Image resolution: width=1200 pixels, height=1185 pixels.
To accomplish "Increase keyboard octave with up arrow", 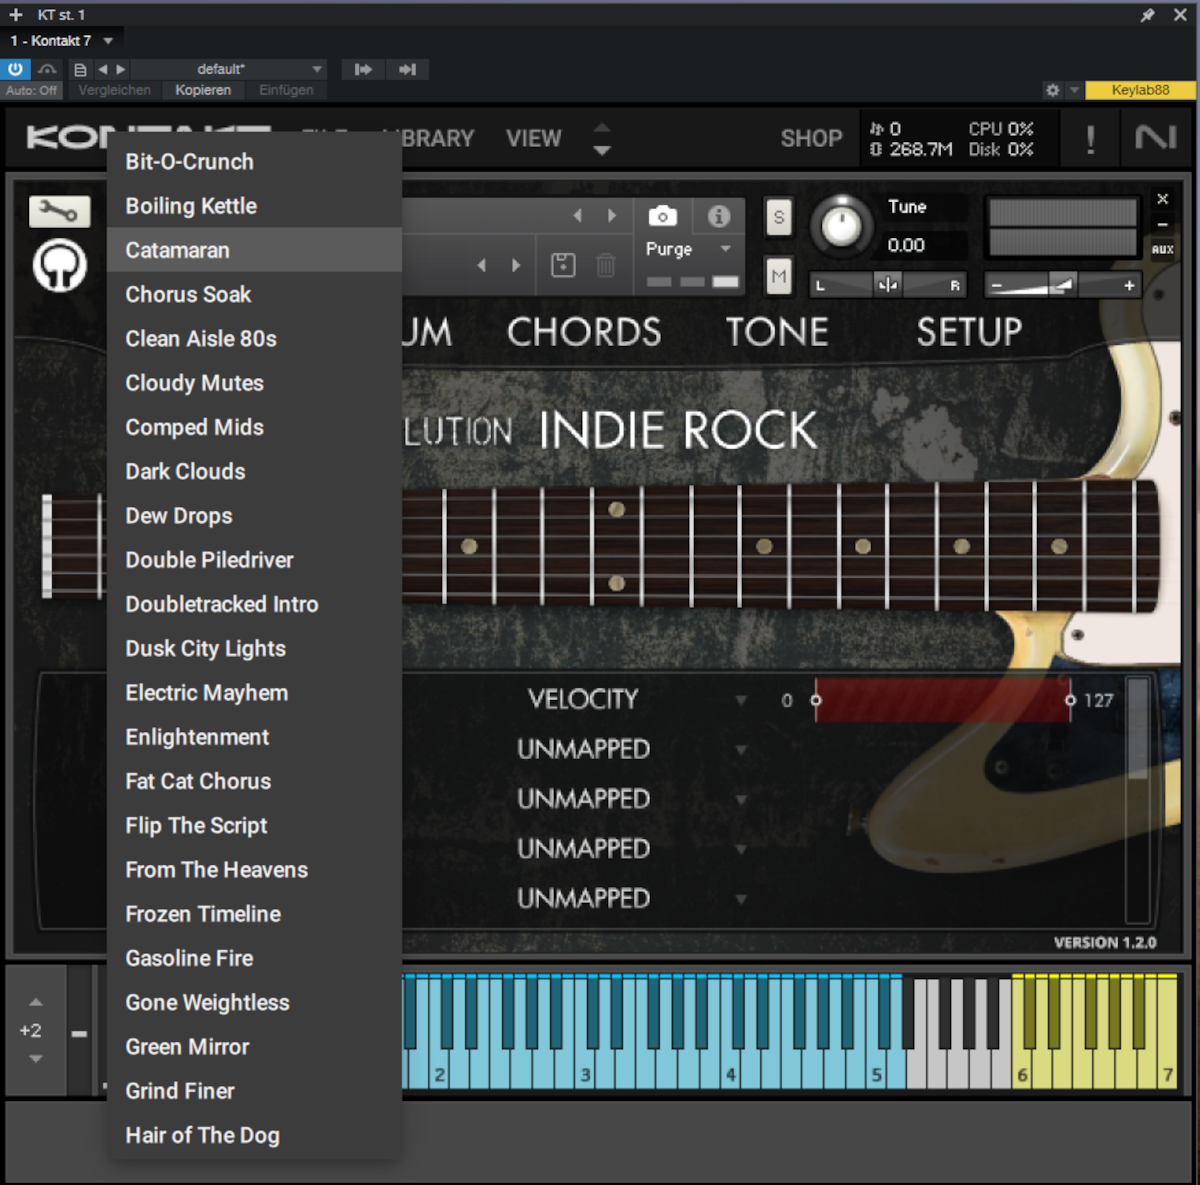I will click(x=36, y=1002).
